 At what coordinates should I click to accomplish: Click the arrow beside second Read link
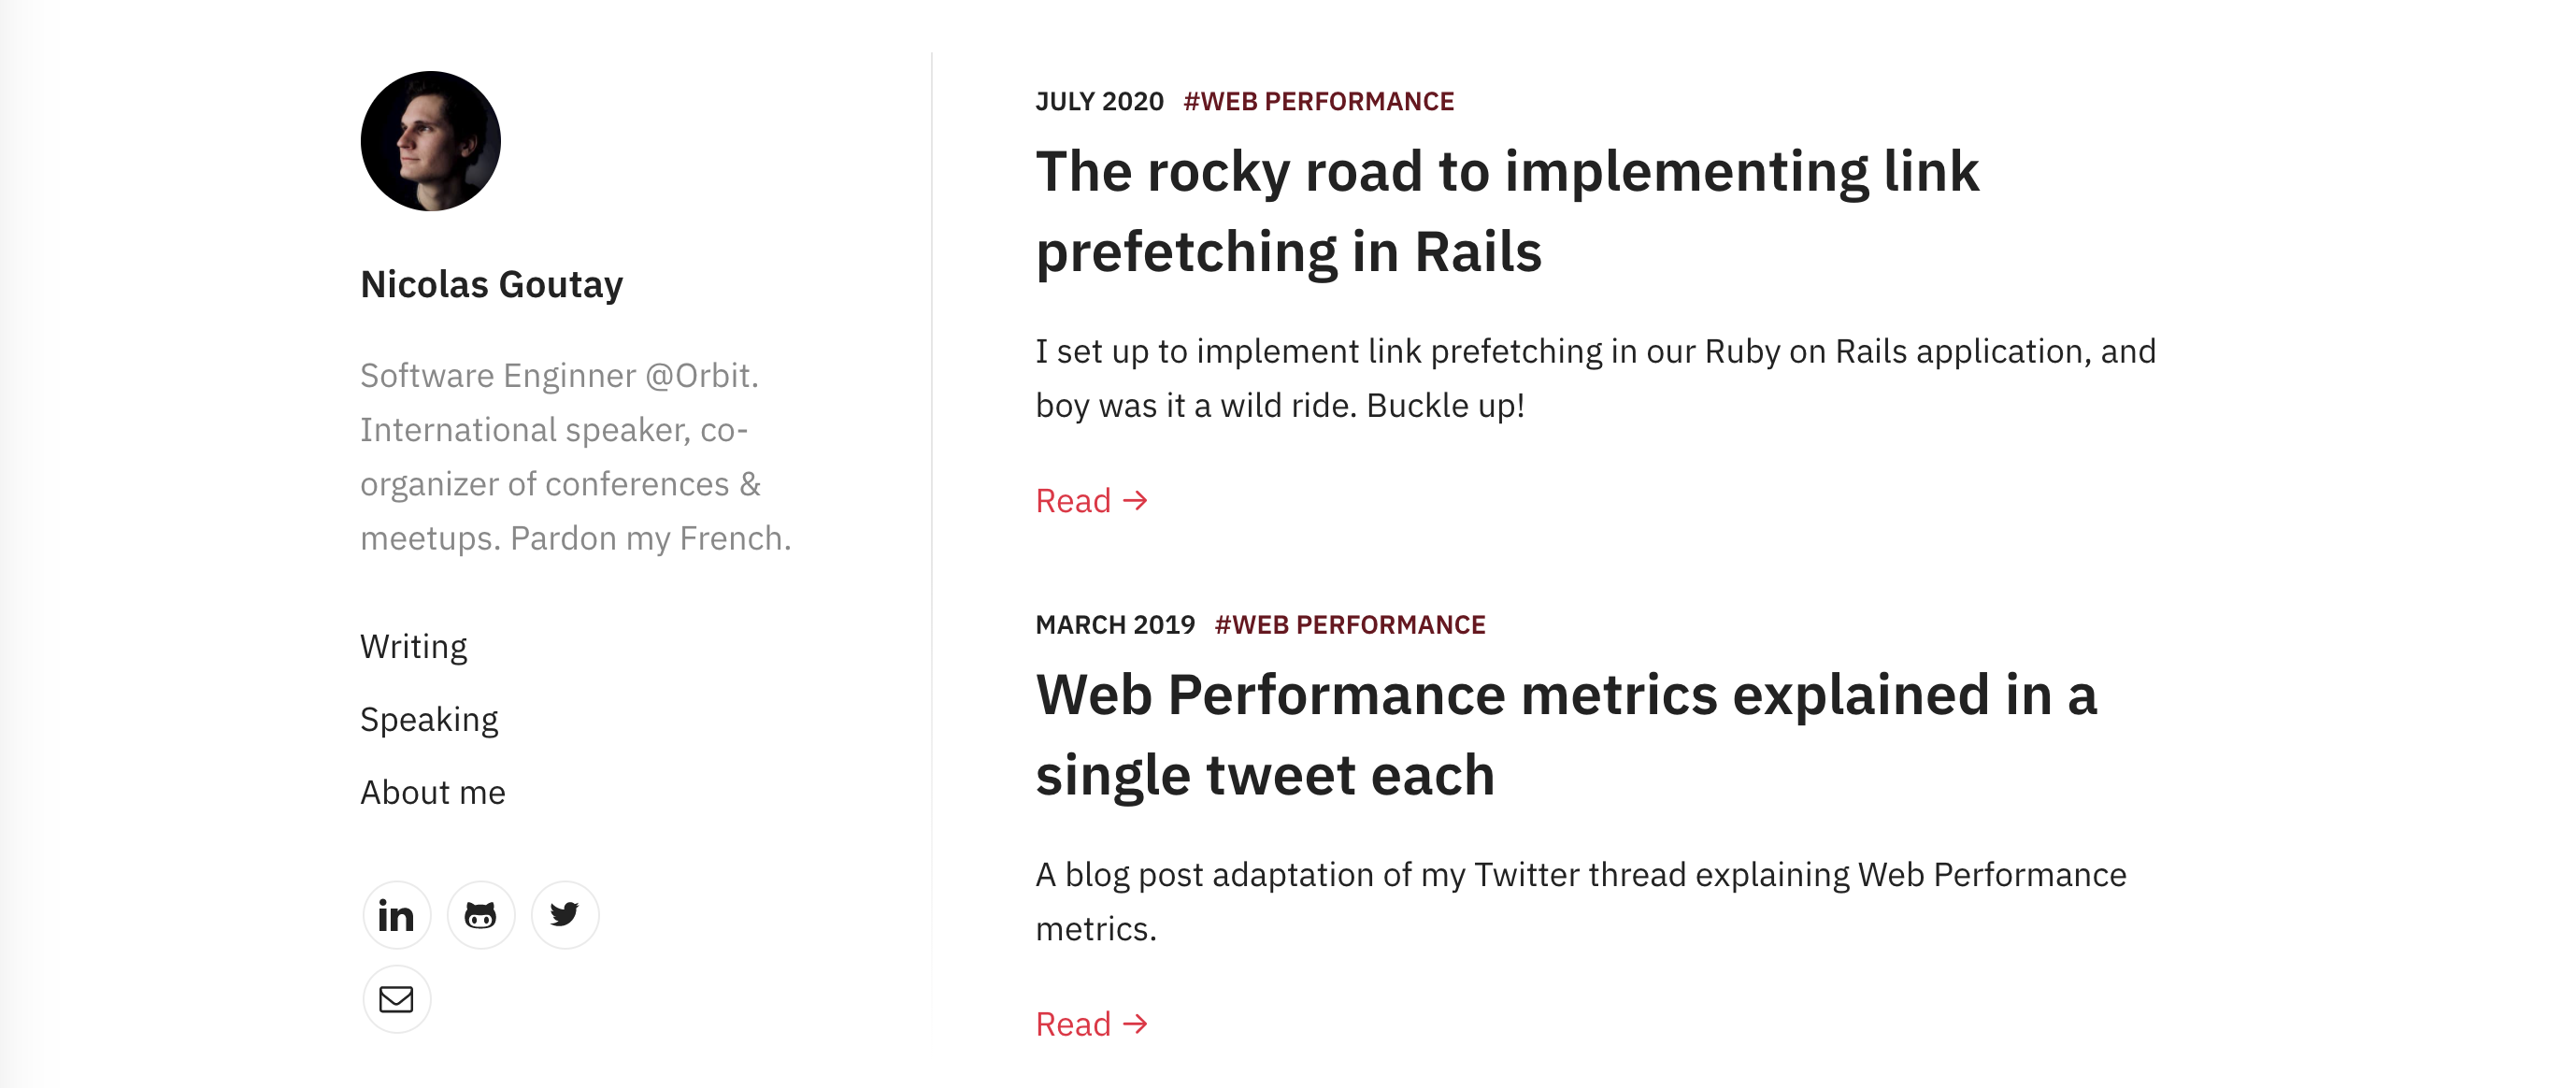[1135, 1024]
